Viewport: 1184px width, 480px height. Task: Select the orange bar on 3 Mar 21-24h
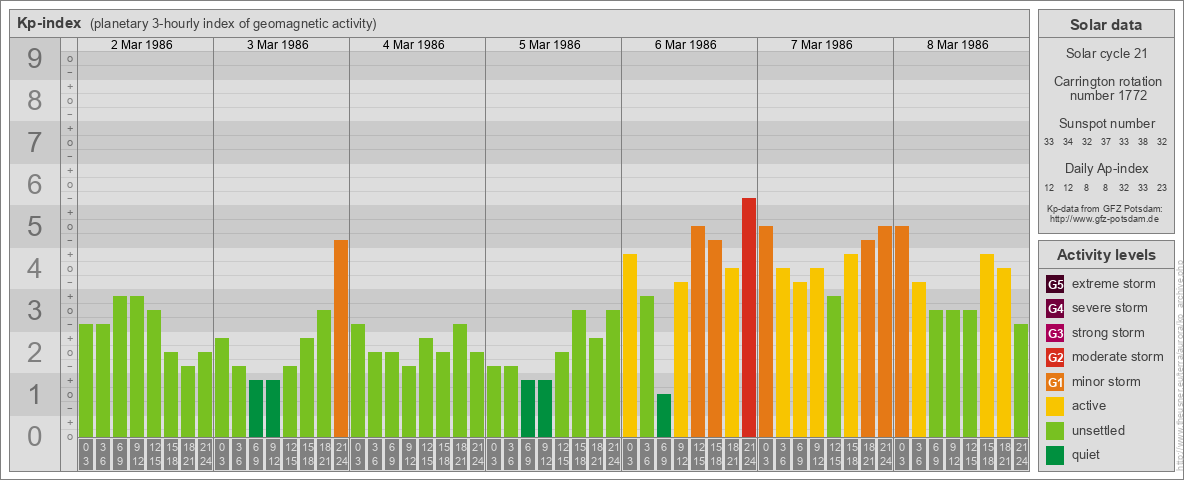(341, 338)
